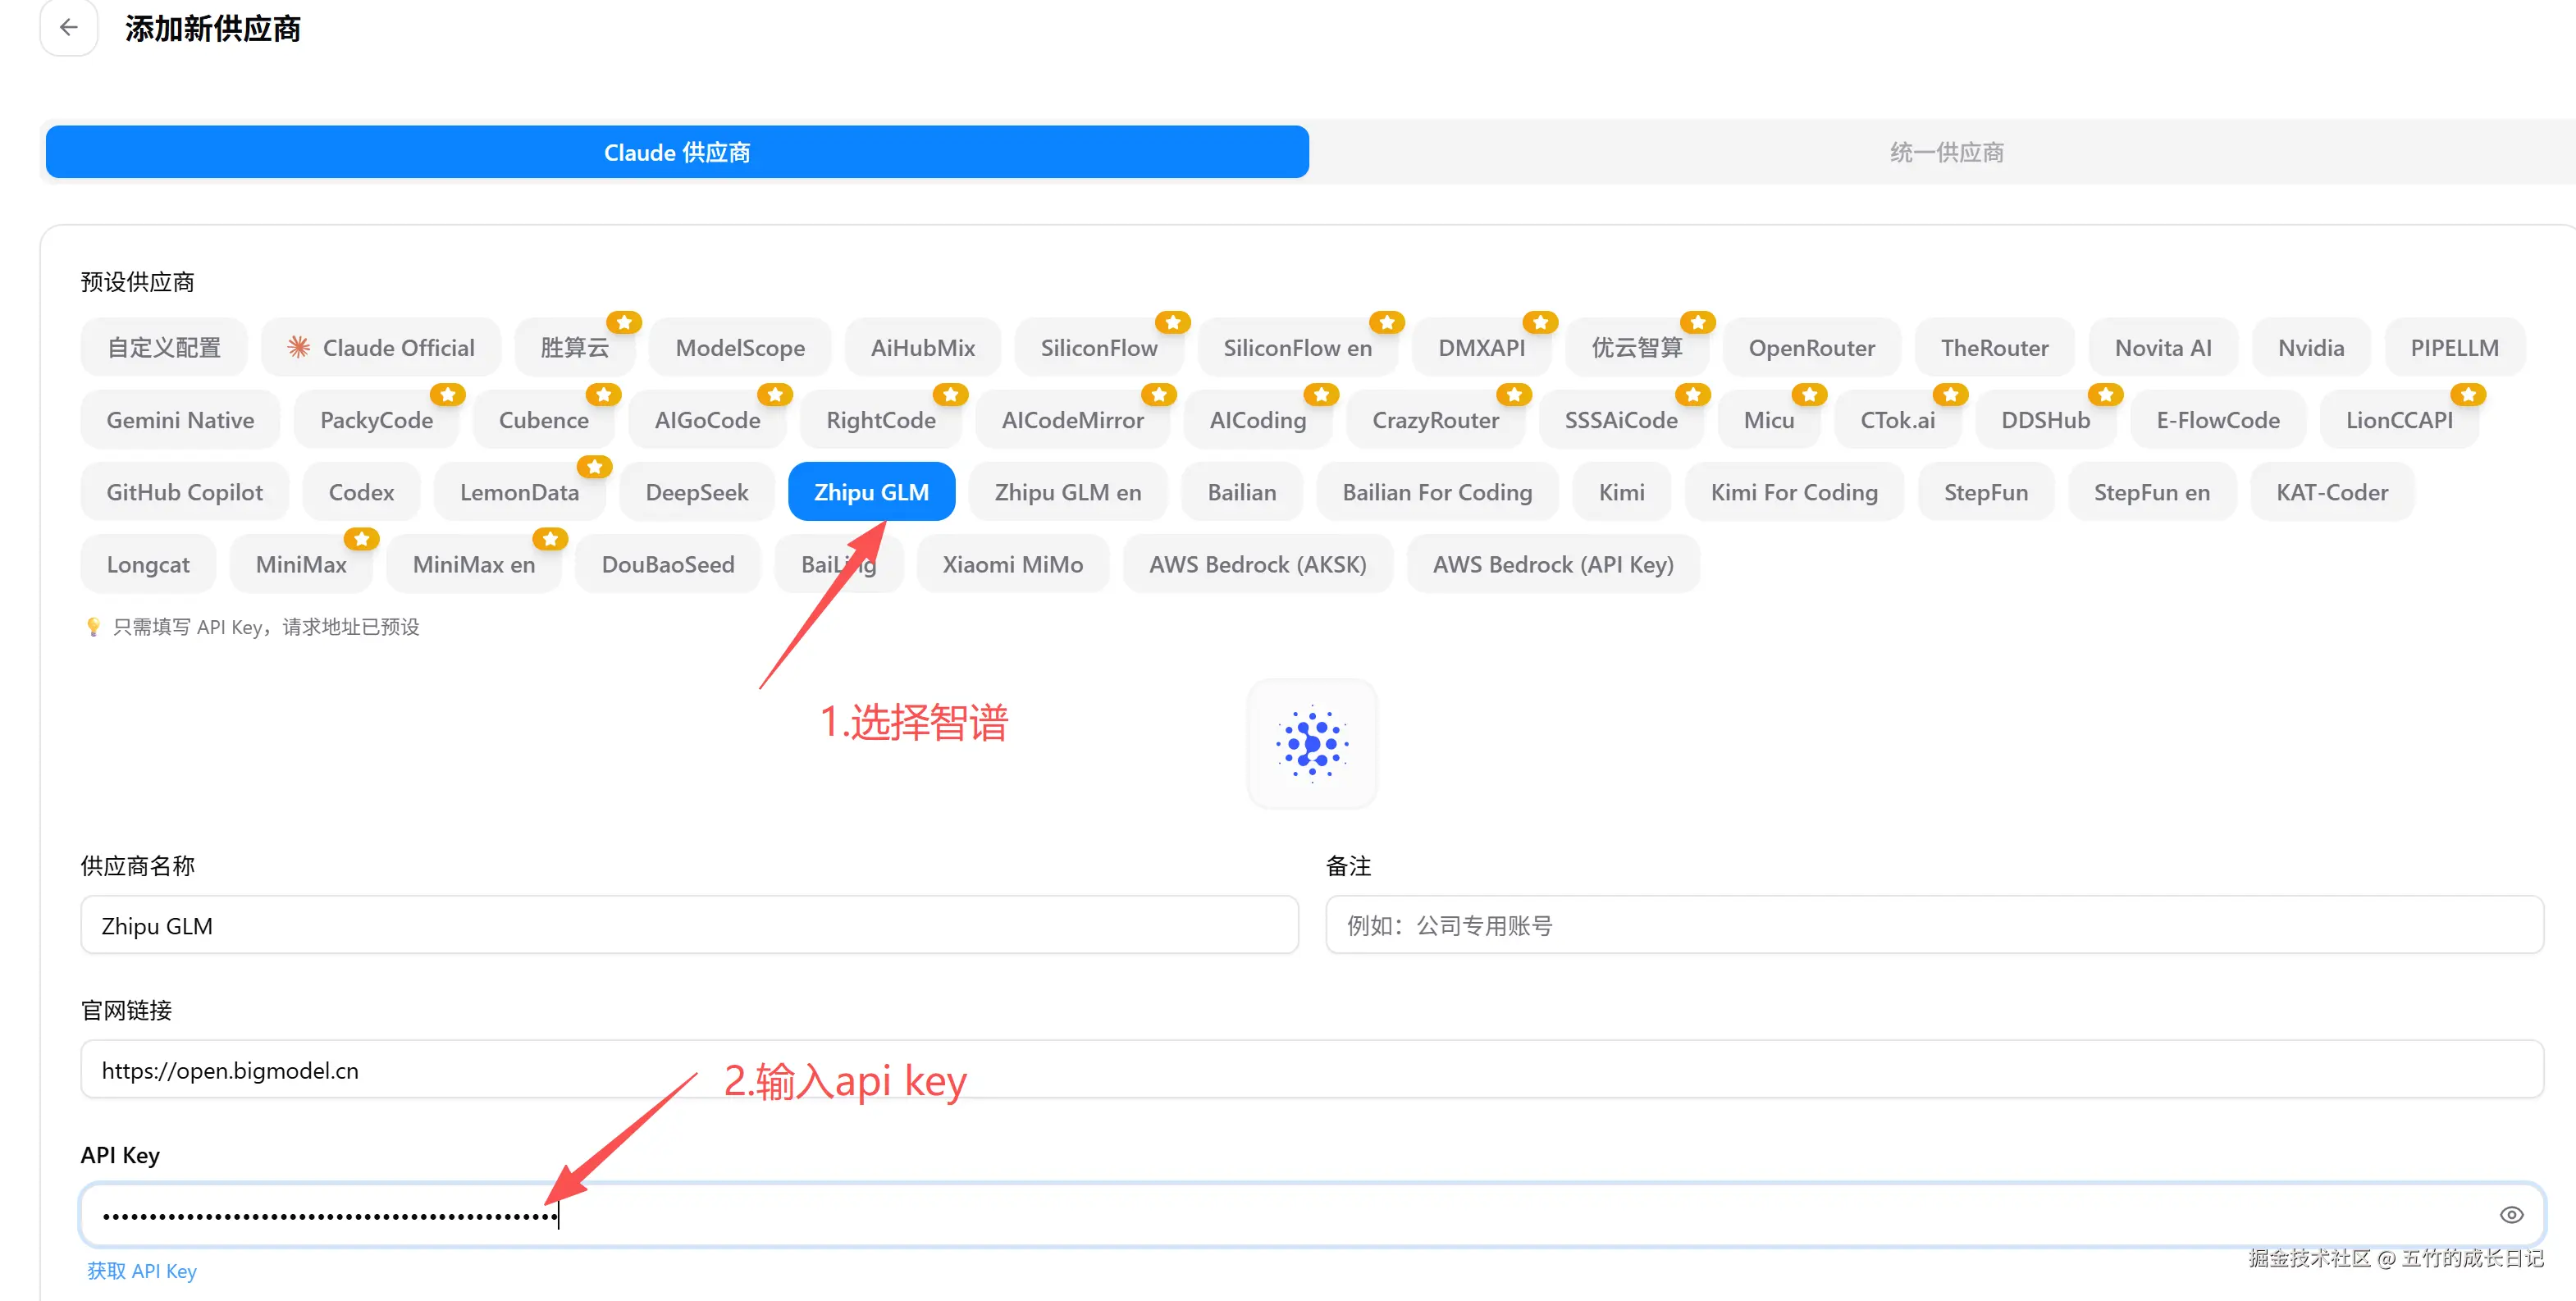Select the 自定义配置 preset
This screenshot has height=1301, width=2576.
(164, 348)
